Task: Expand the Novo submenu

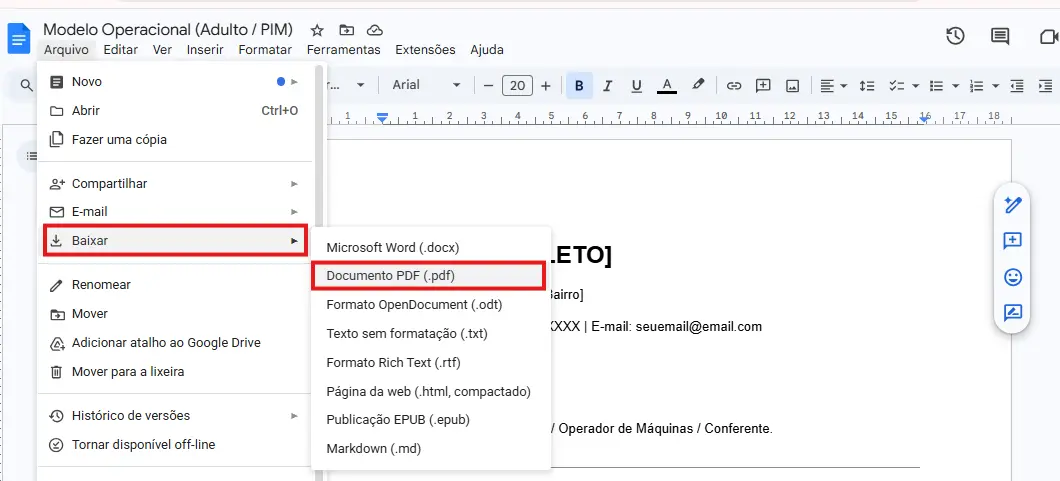Action: point(176,82)
